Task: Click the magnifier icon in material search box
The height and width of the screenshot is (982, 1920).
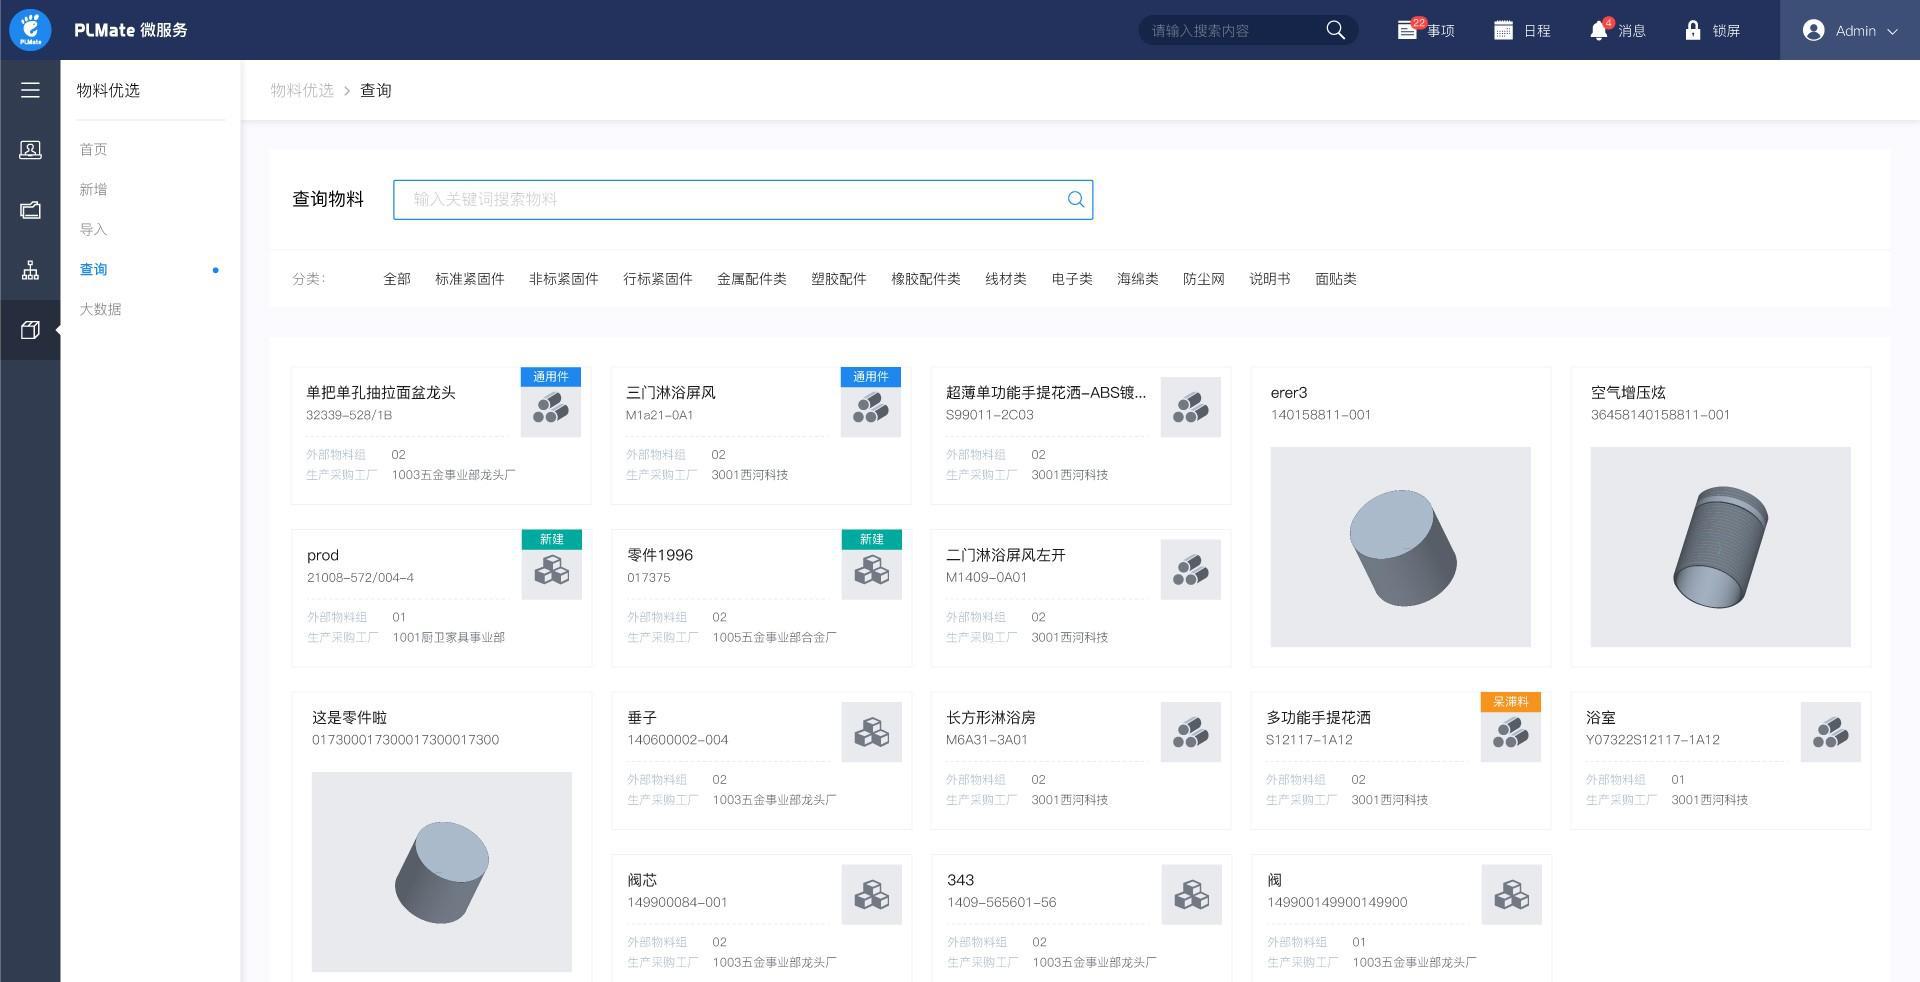Action: pos(1075,200)
